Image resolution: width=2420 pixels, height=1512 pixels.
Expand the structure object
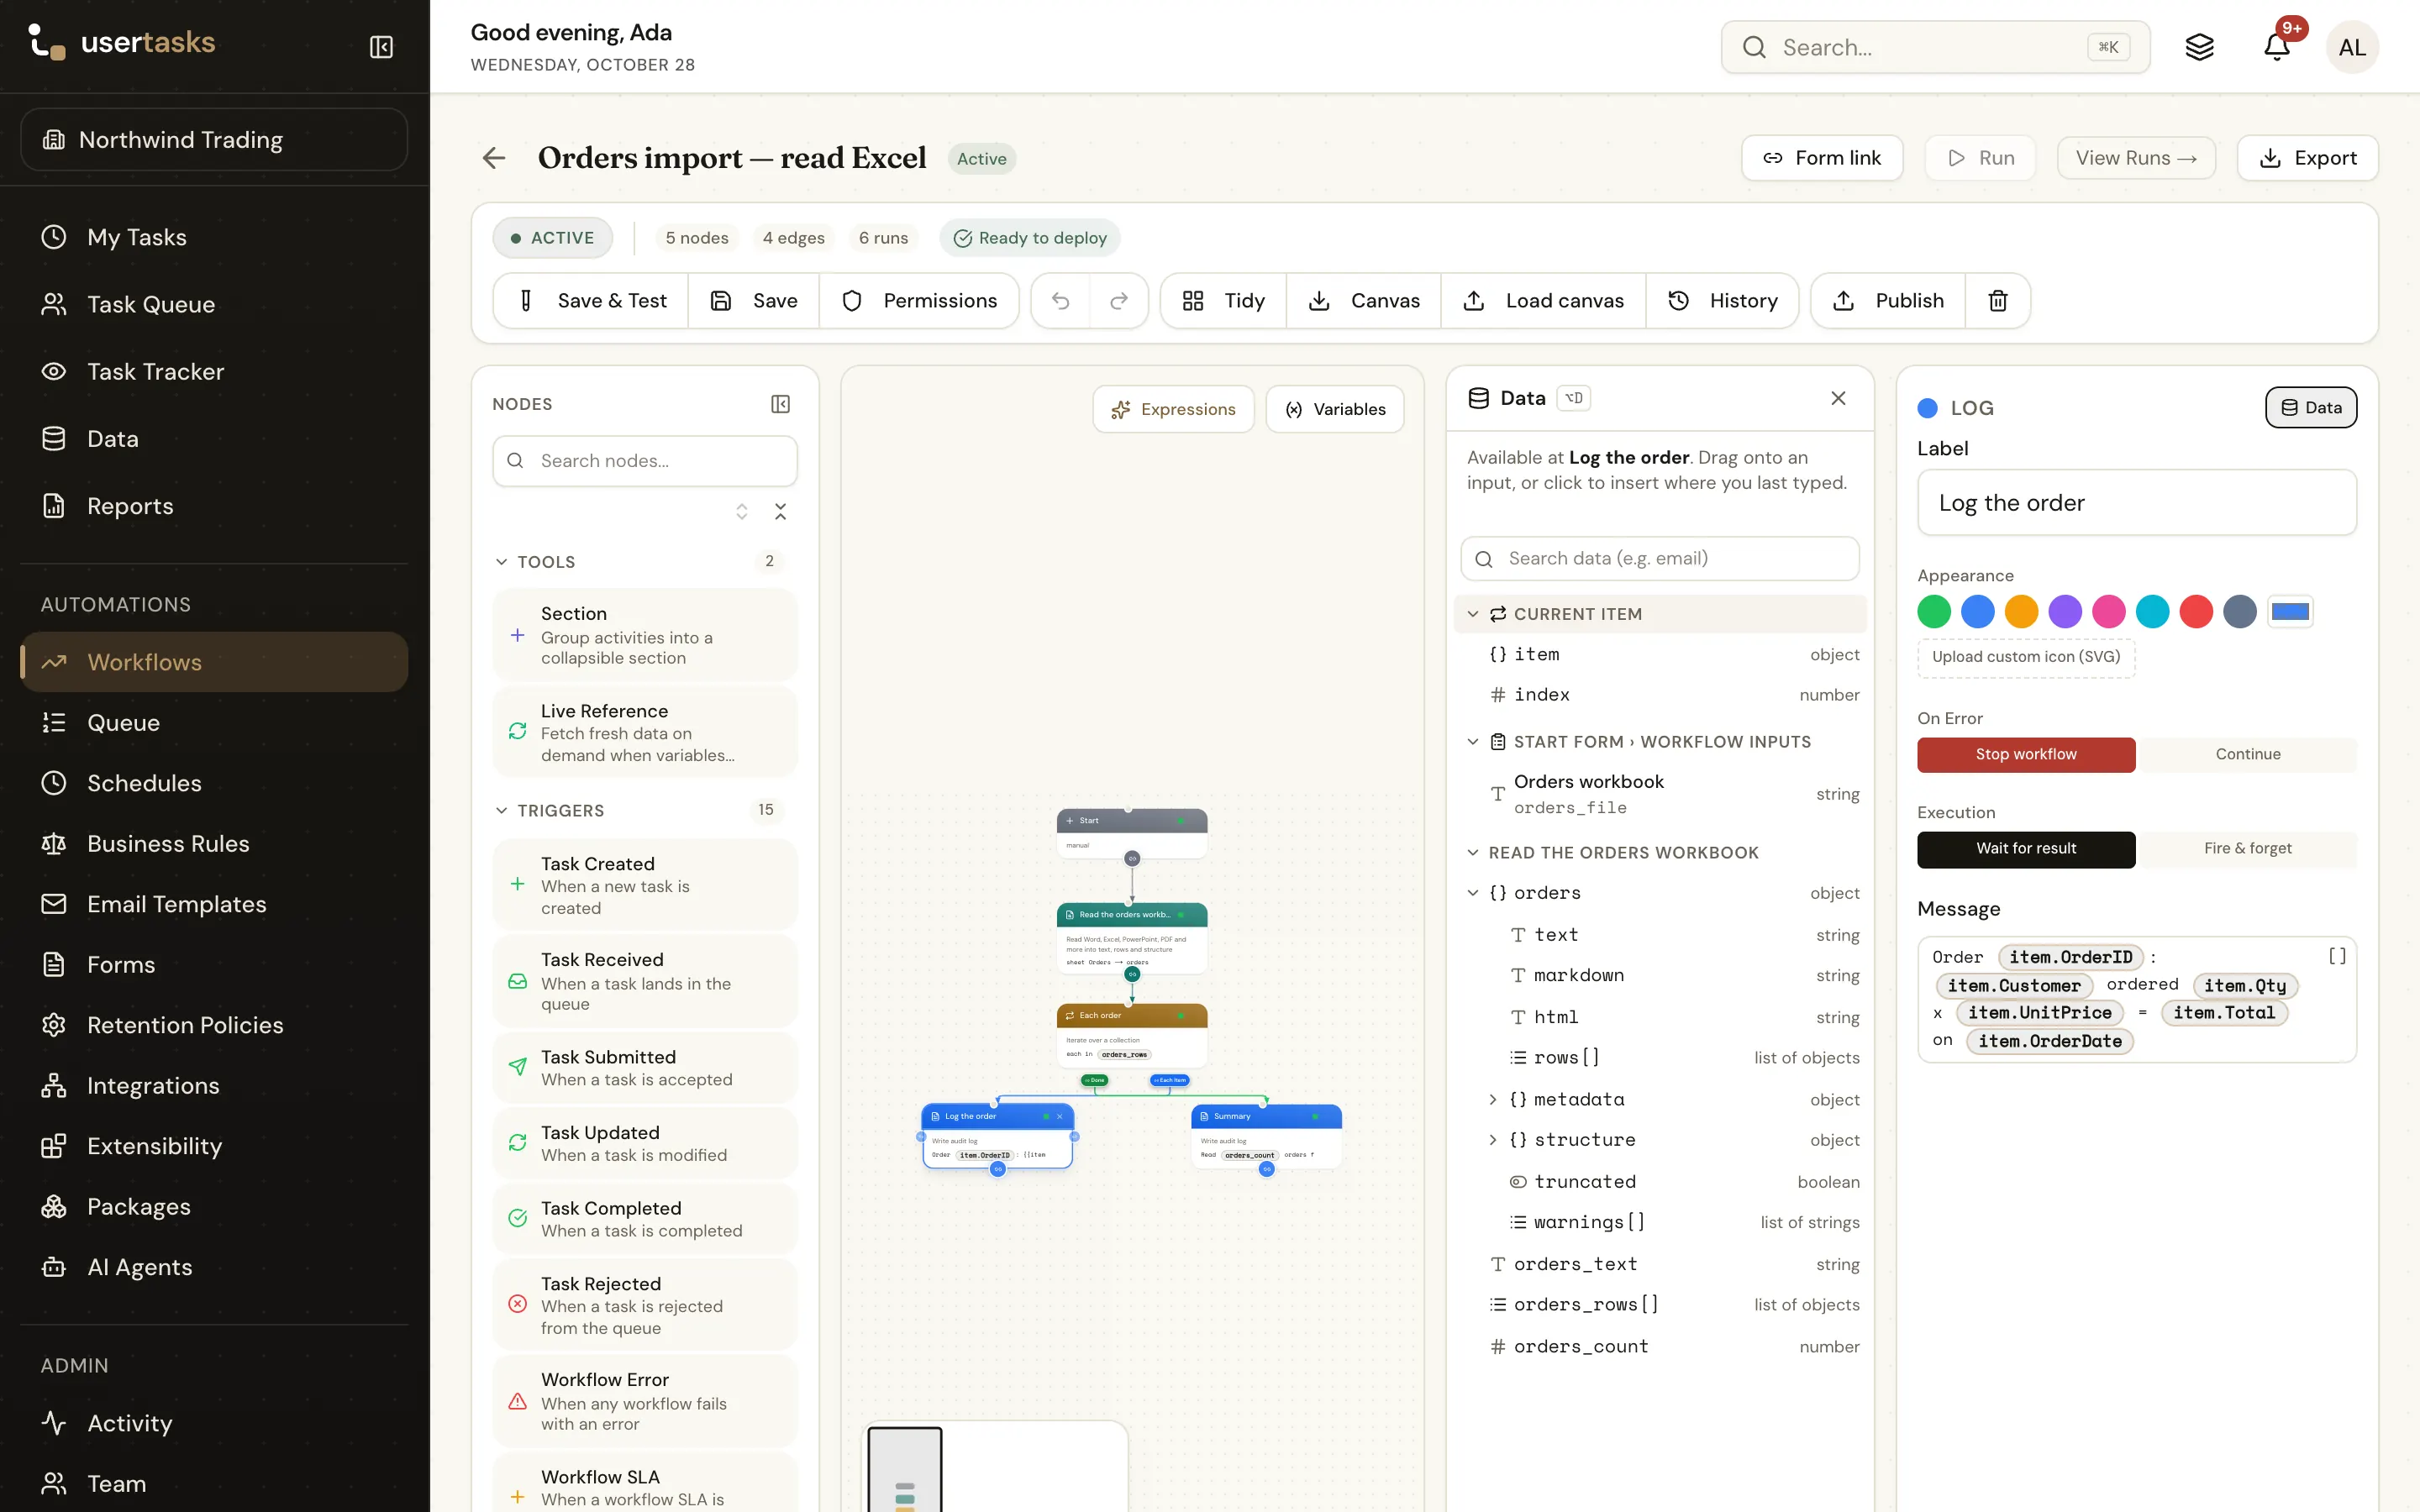pyautogui.click(x=1492, y=1139)
